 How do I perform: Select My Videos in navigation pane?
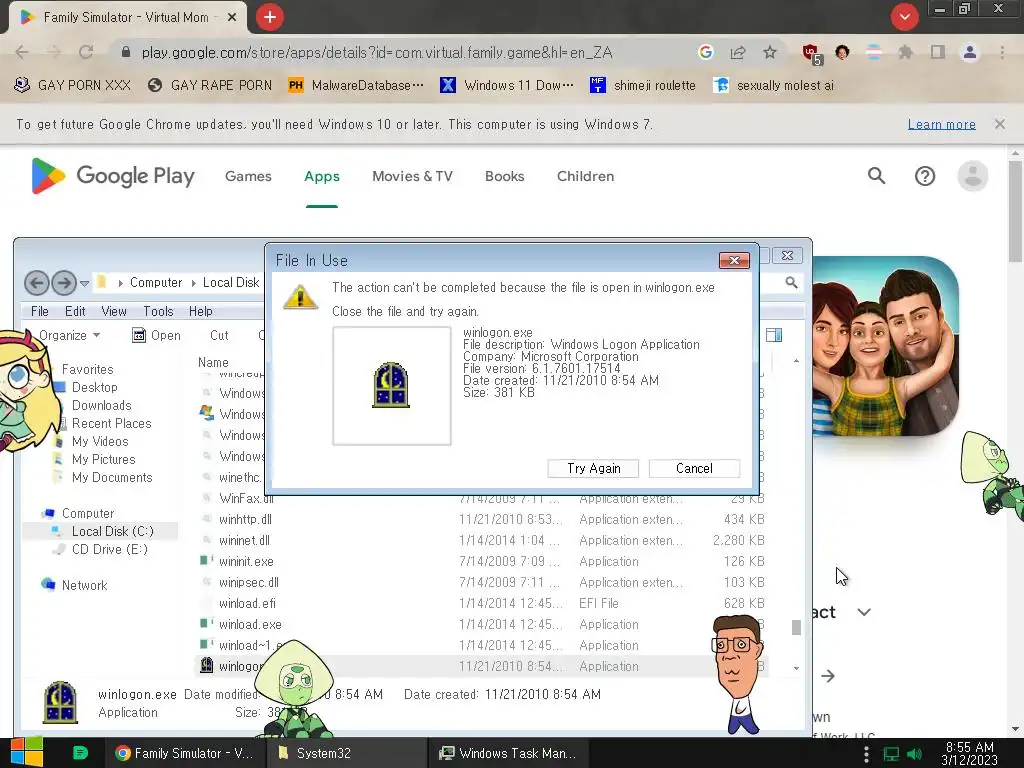click(x=100, y=441)
